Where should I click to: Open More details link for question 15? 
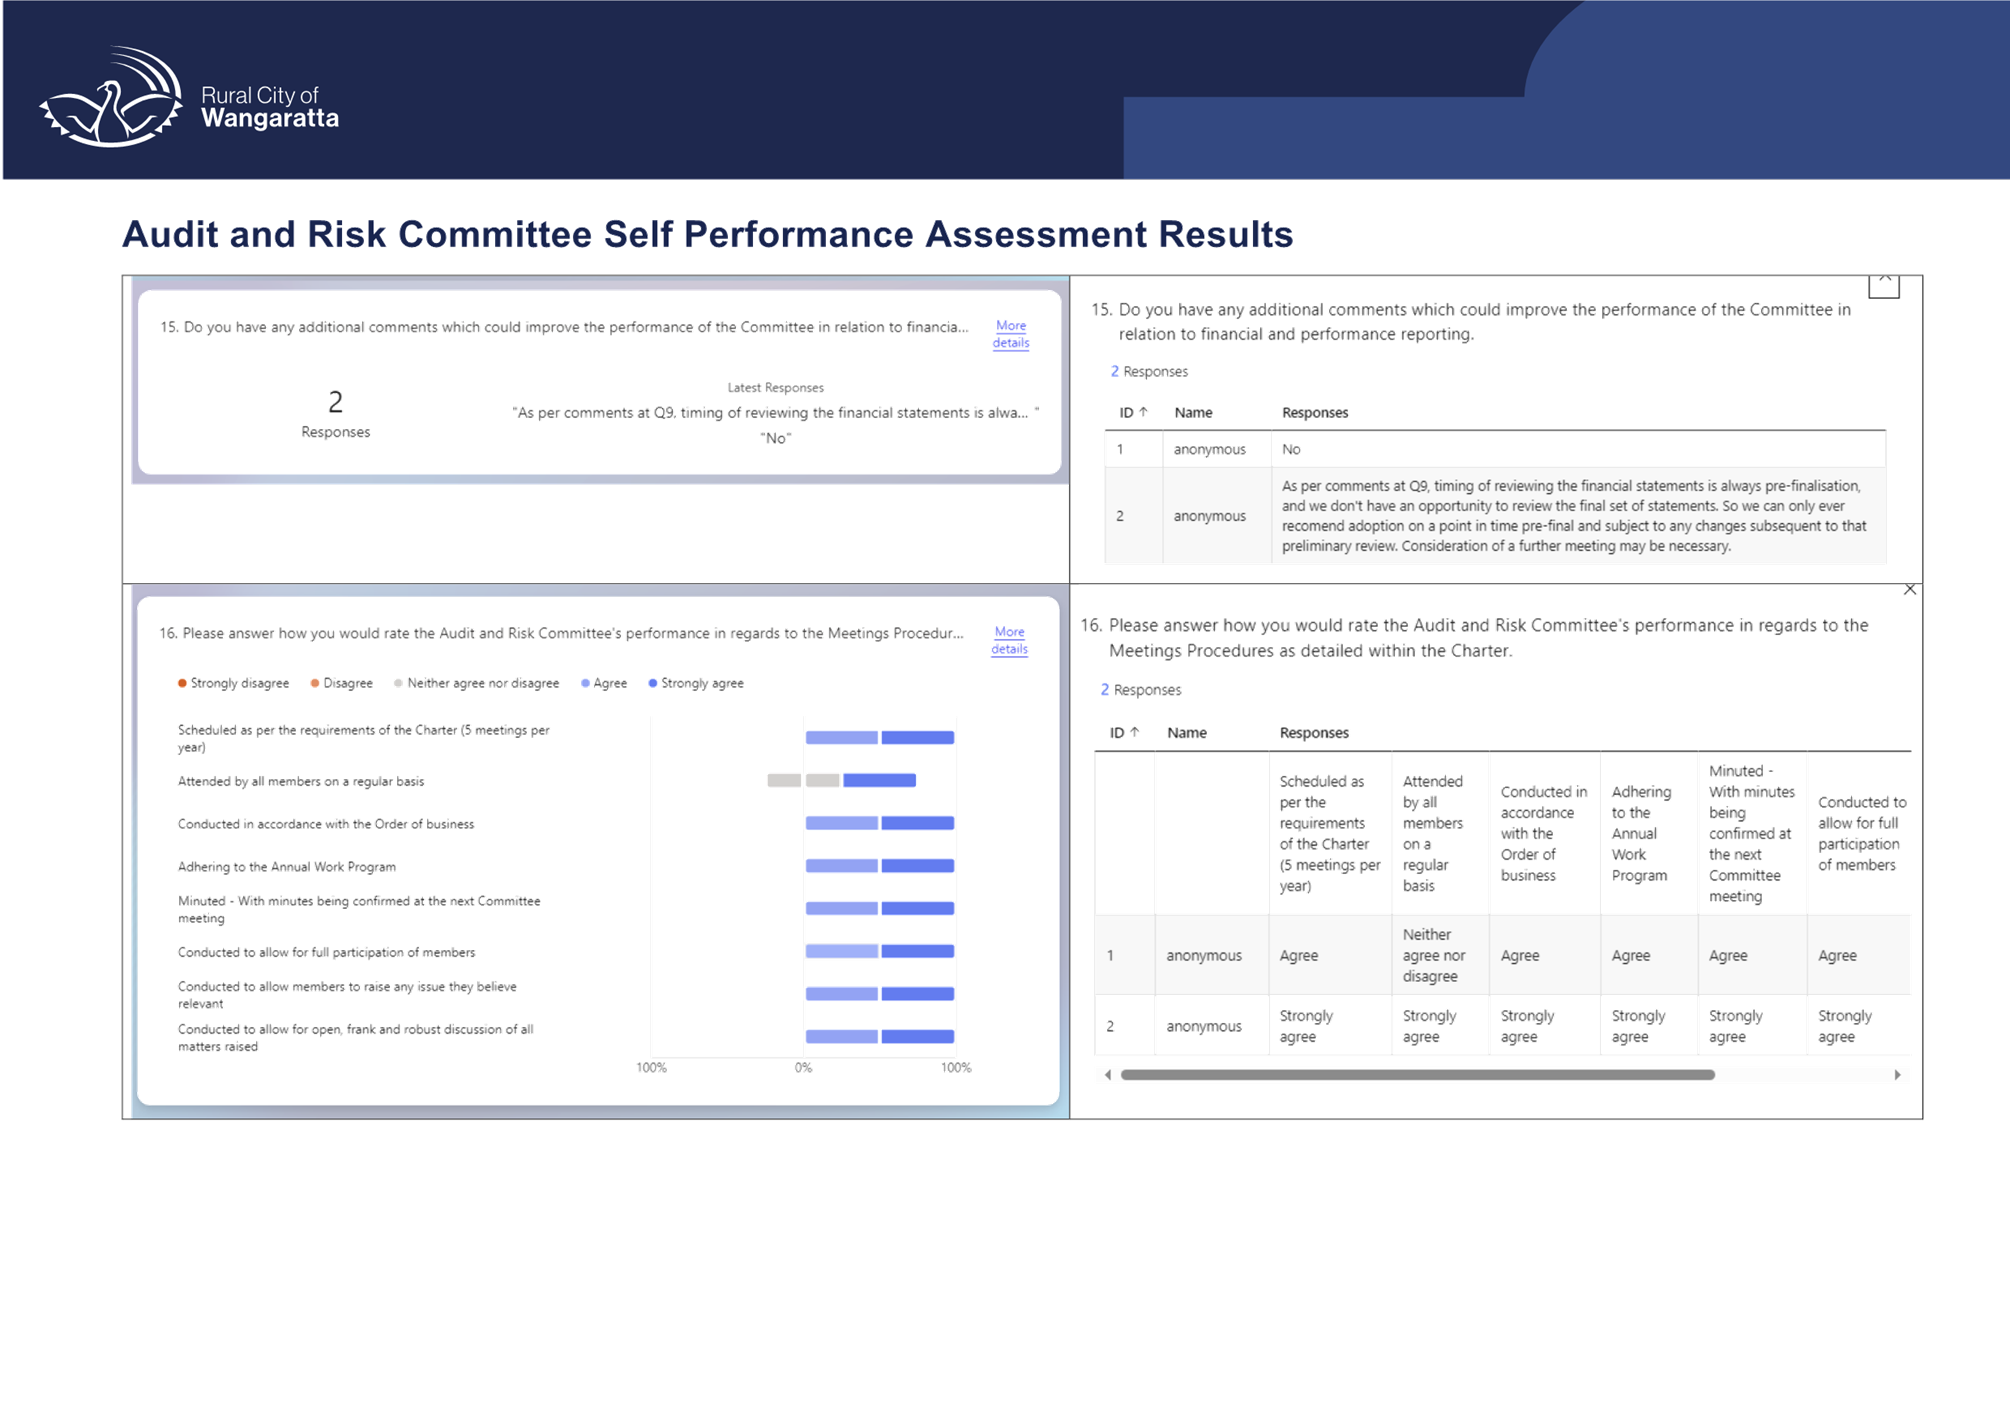(1011, 334)
